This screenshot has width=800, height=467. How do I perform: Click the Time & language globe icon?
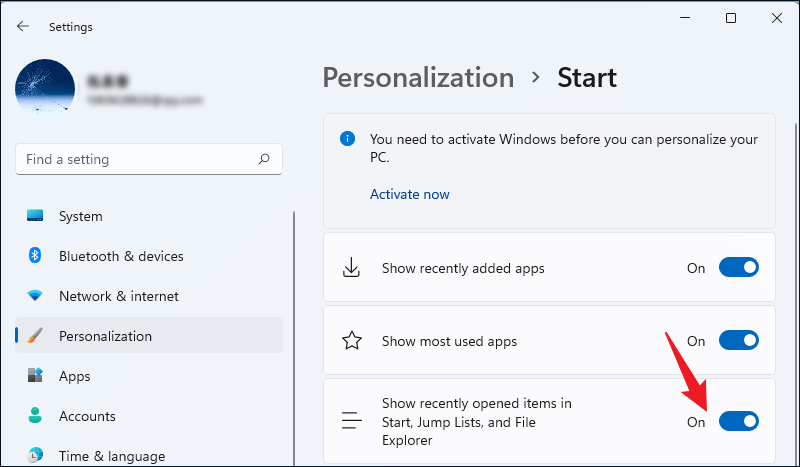[35, 455]
